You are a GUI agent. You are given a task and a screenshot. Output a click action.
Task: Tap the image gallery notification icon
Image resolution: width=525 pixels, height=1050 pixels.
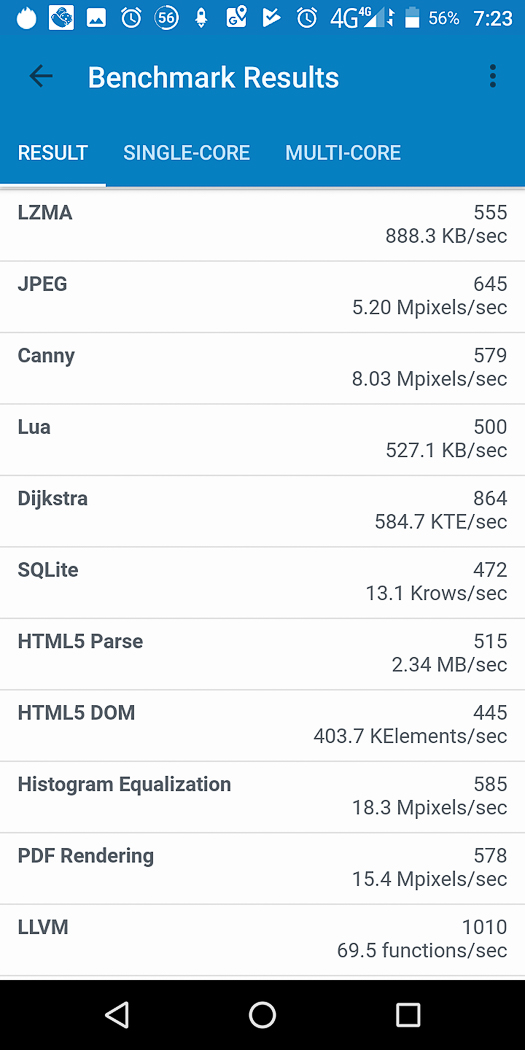click(x=96, y=18)
